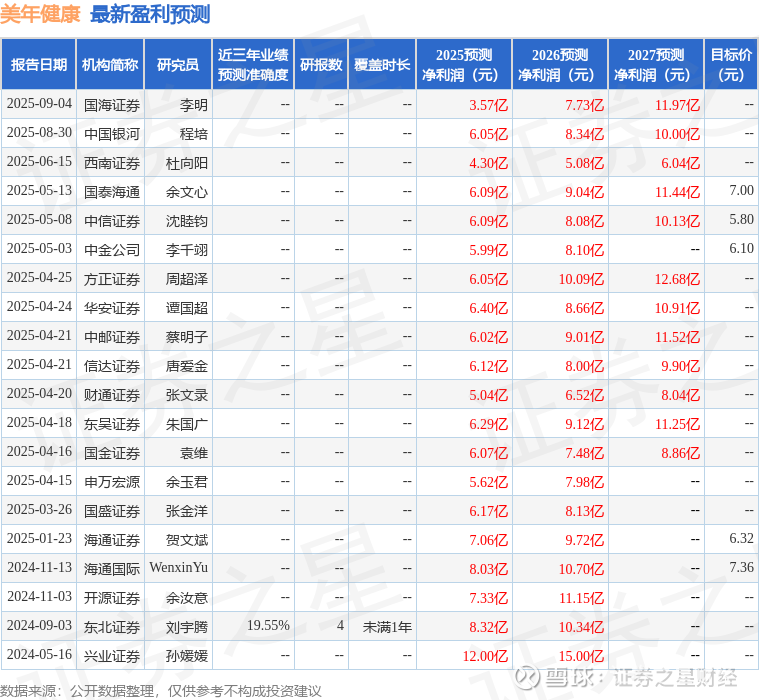Select researcher 李明

[194, 105]
